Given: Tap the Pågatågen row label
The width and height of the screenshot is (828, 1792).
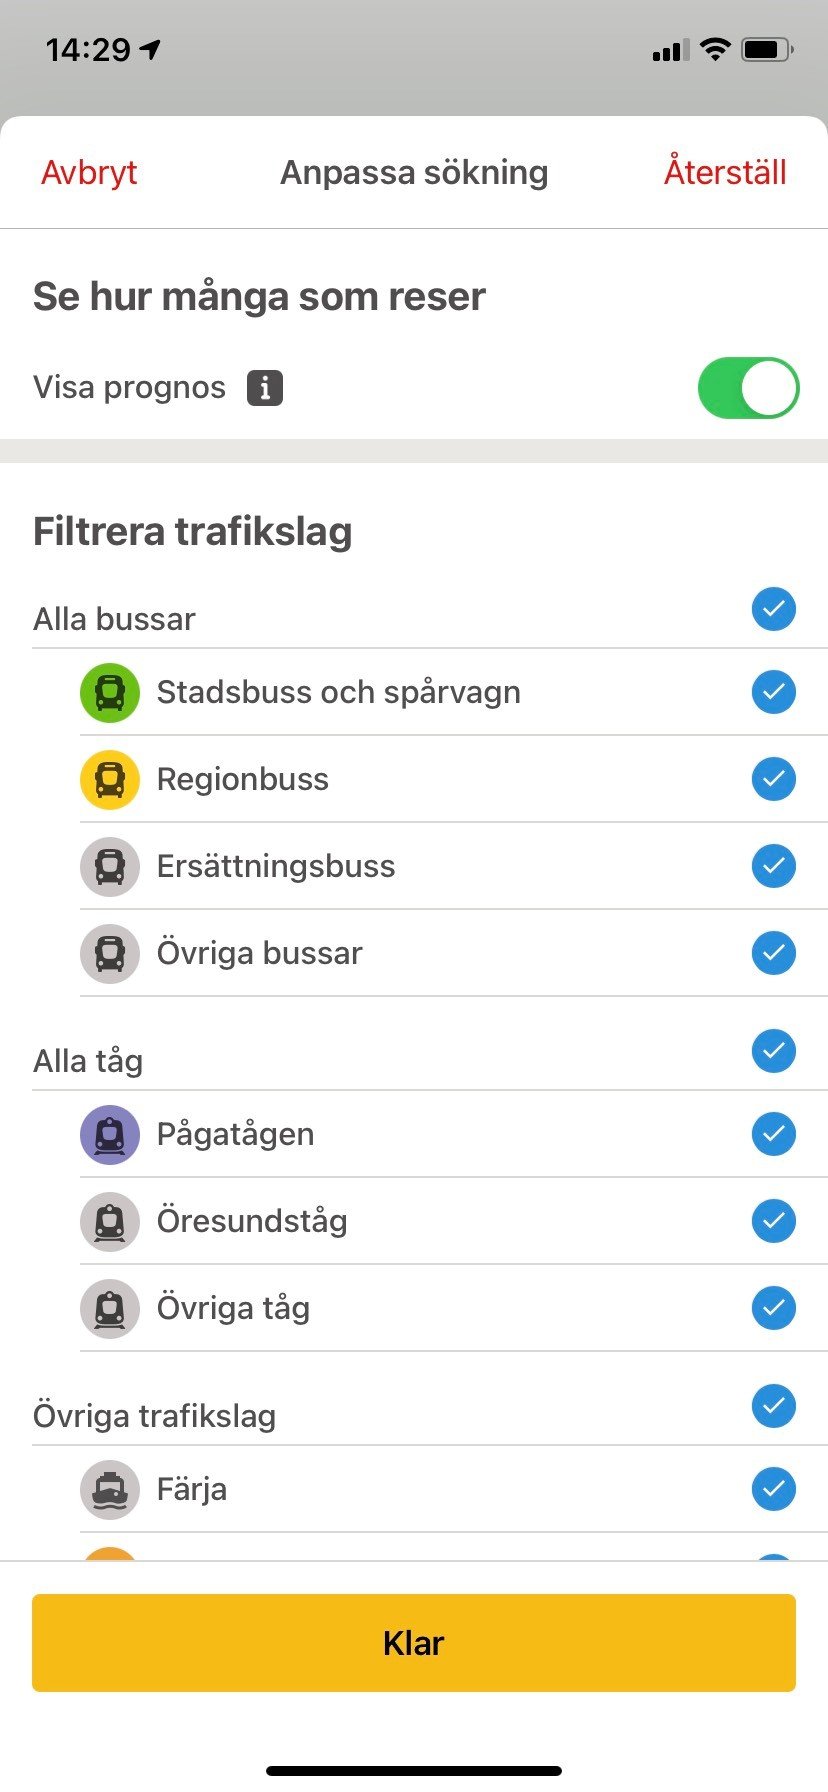Looking at the screenshot, I should (236, 1134).
